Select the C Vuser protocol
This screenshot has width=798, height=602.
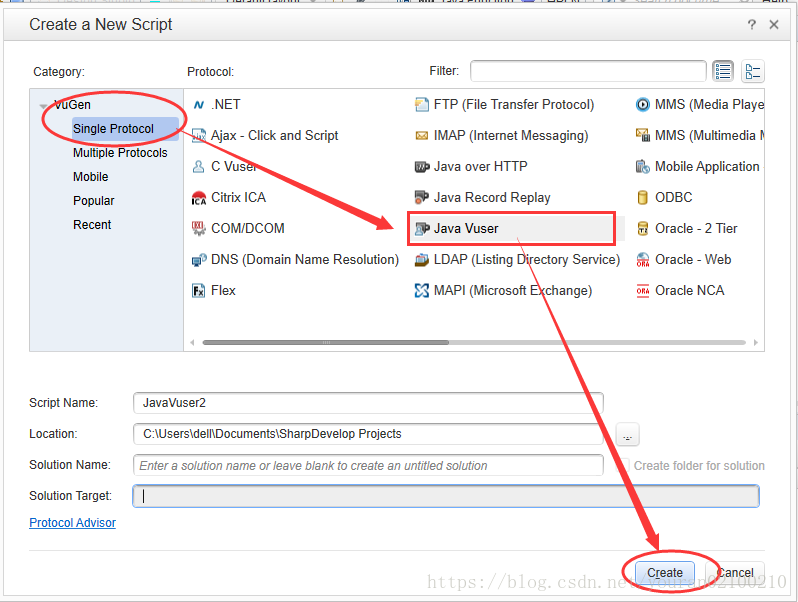pos(224,166)
